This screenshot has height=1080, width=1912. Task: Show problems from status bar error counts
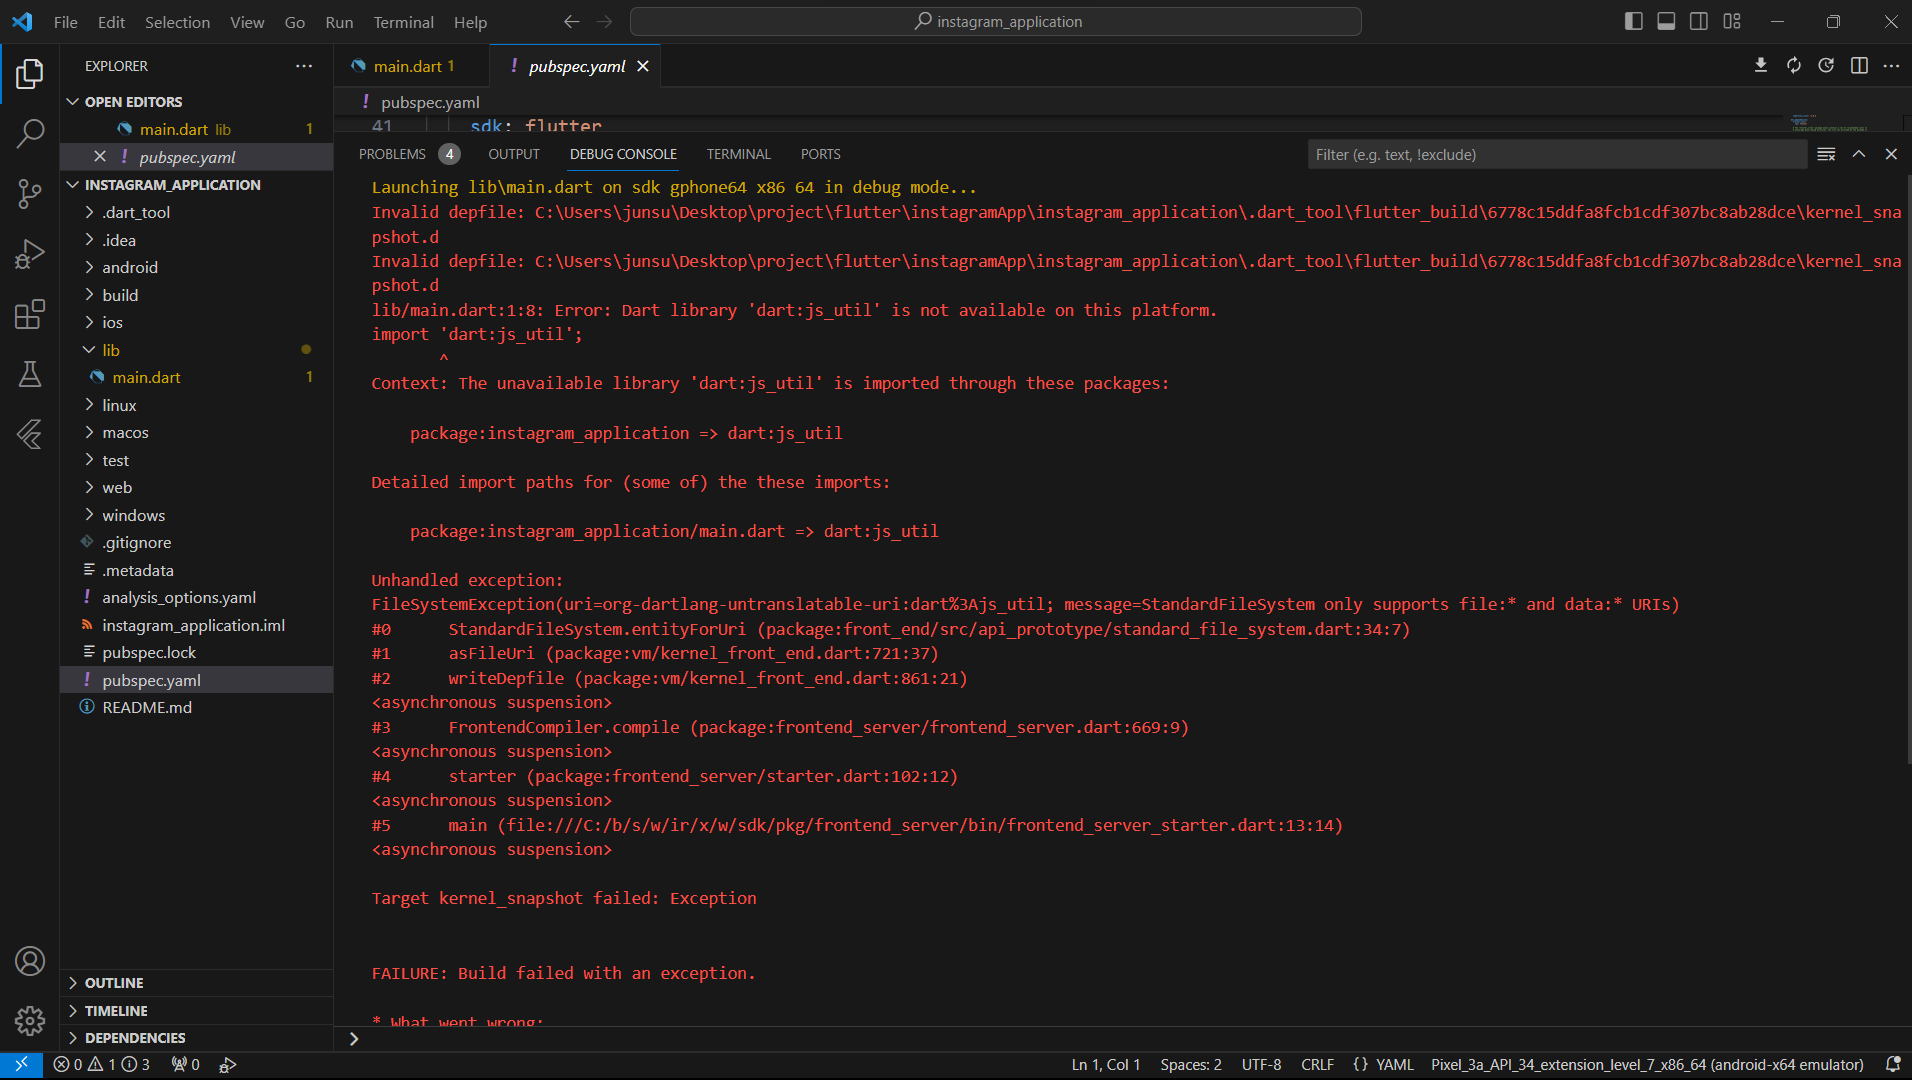pos(101,1065)
